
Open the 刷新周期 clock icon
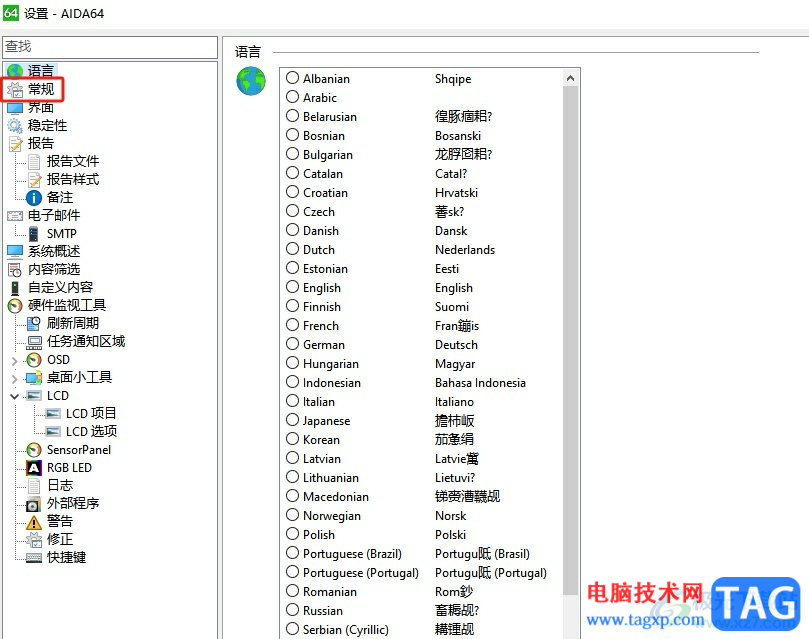[x=34, y=323]
